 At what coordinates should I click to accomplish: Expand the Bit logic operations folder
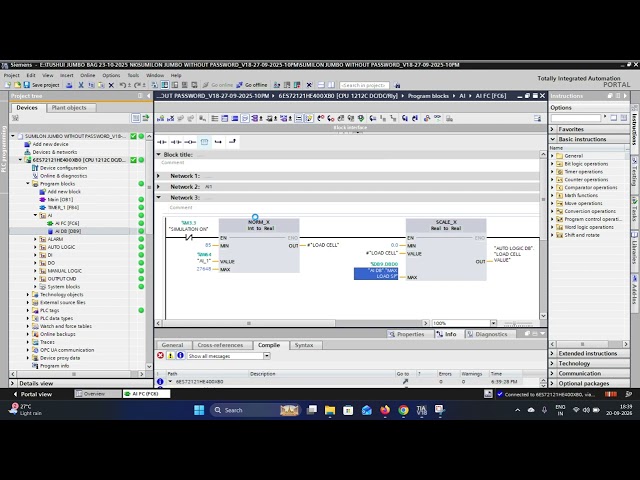click(x=552, y=164)
